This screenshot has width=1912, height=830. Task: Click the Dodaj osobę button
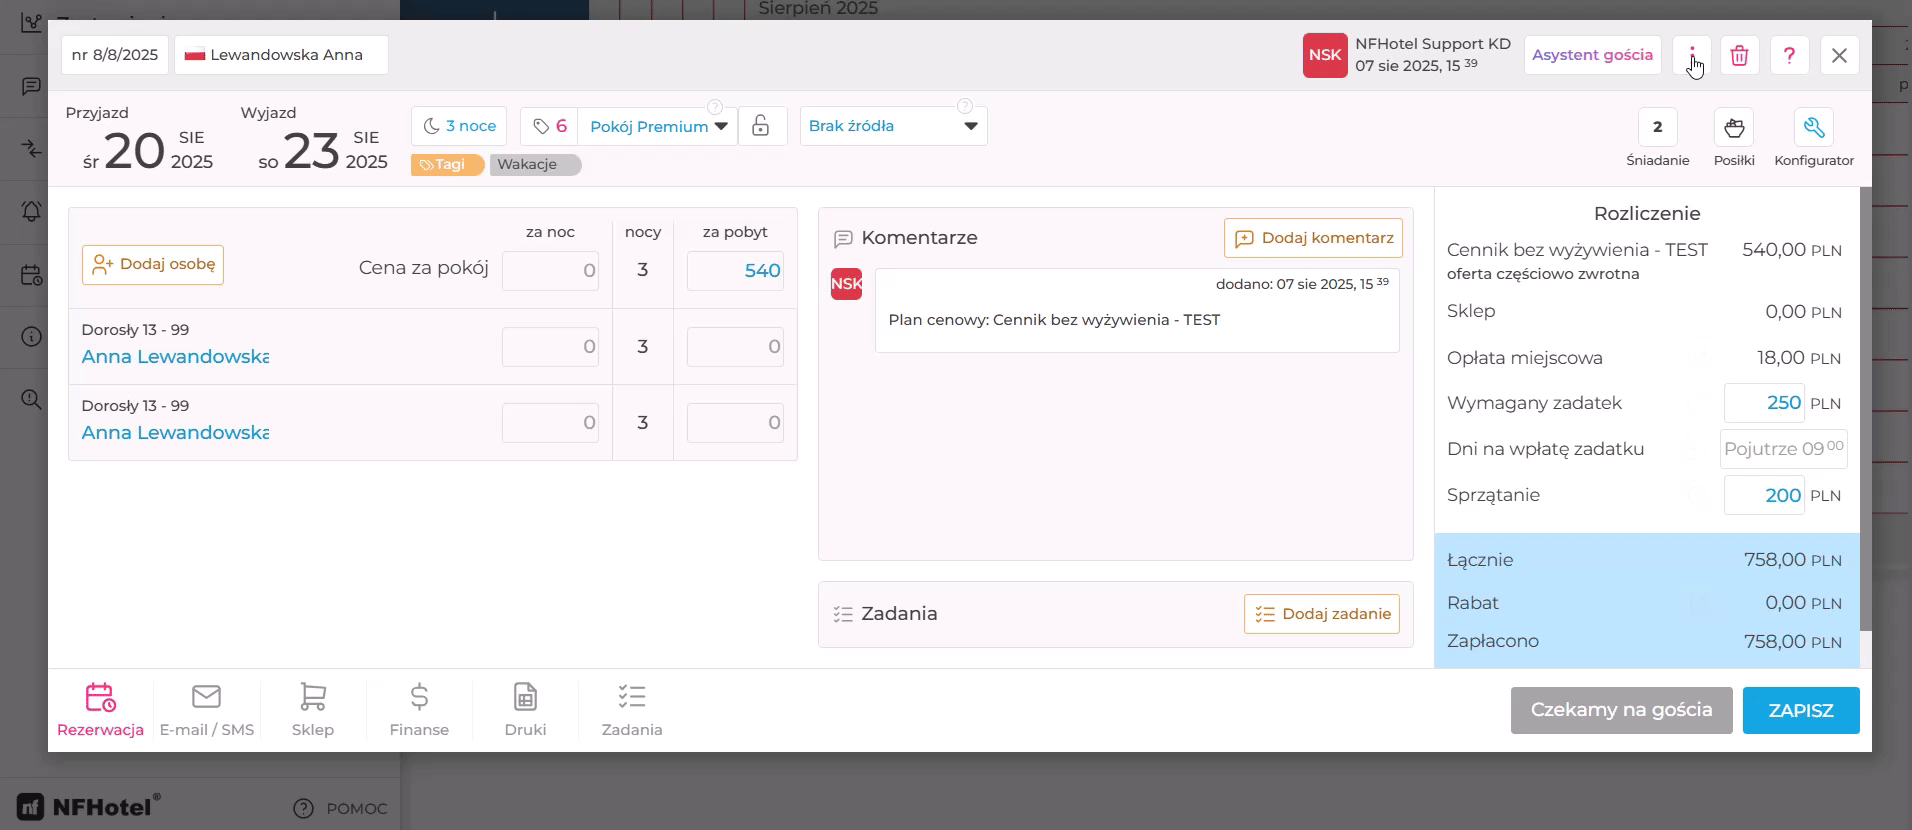pos(153,265)
